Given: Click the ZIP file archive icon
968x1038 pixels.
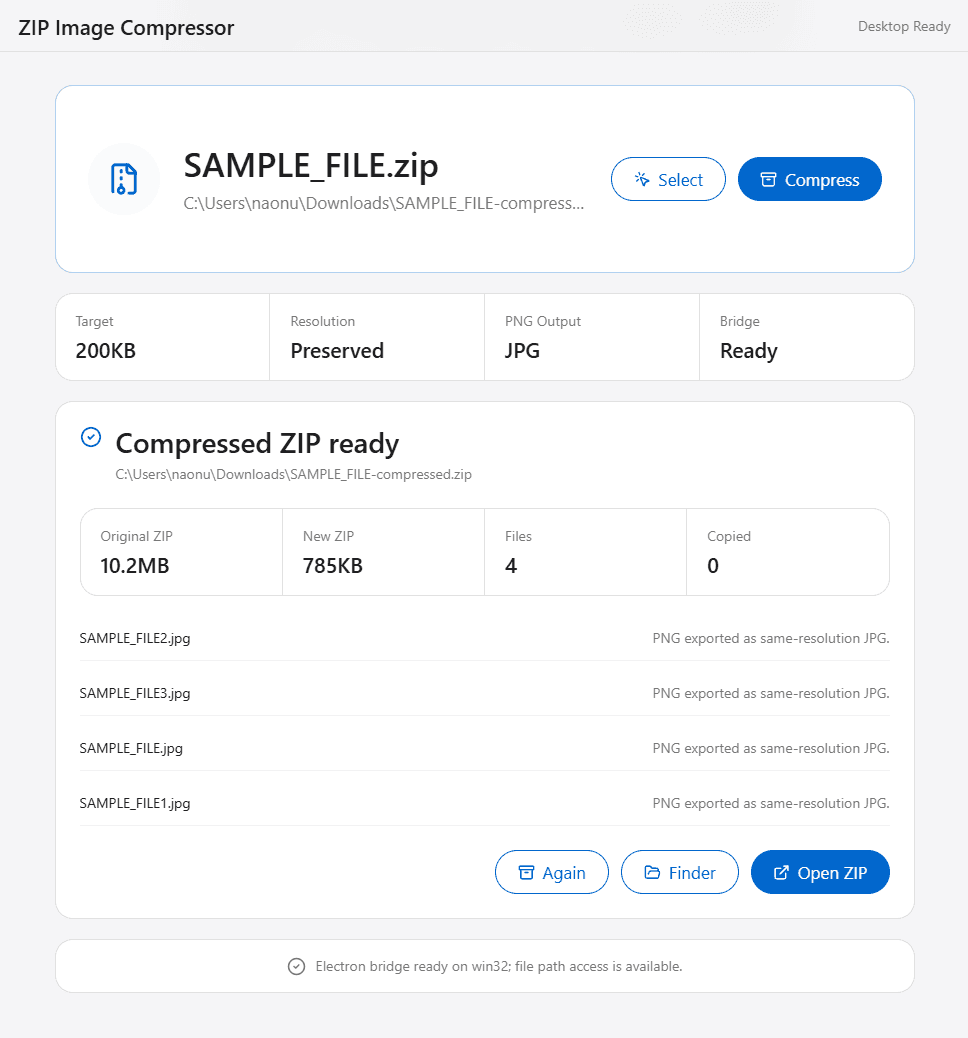Looking at the screenshot, I should [124, 179].
